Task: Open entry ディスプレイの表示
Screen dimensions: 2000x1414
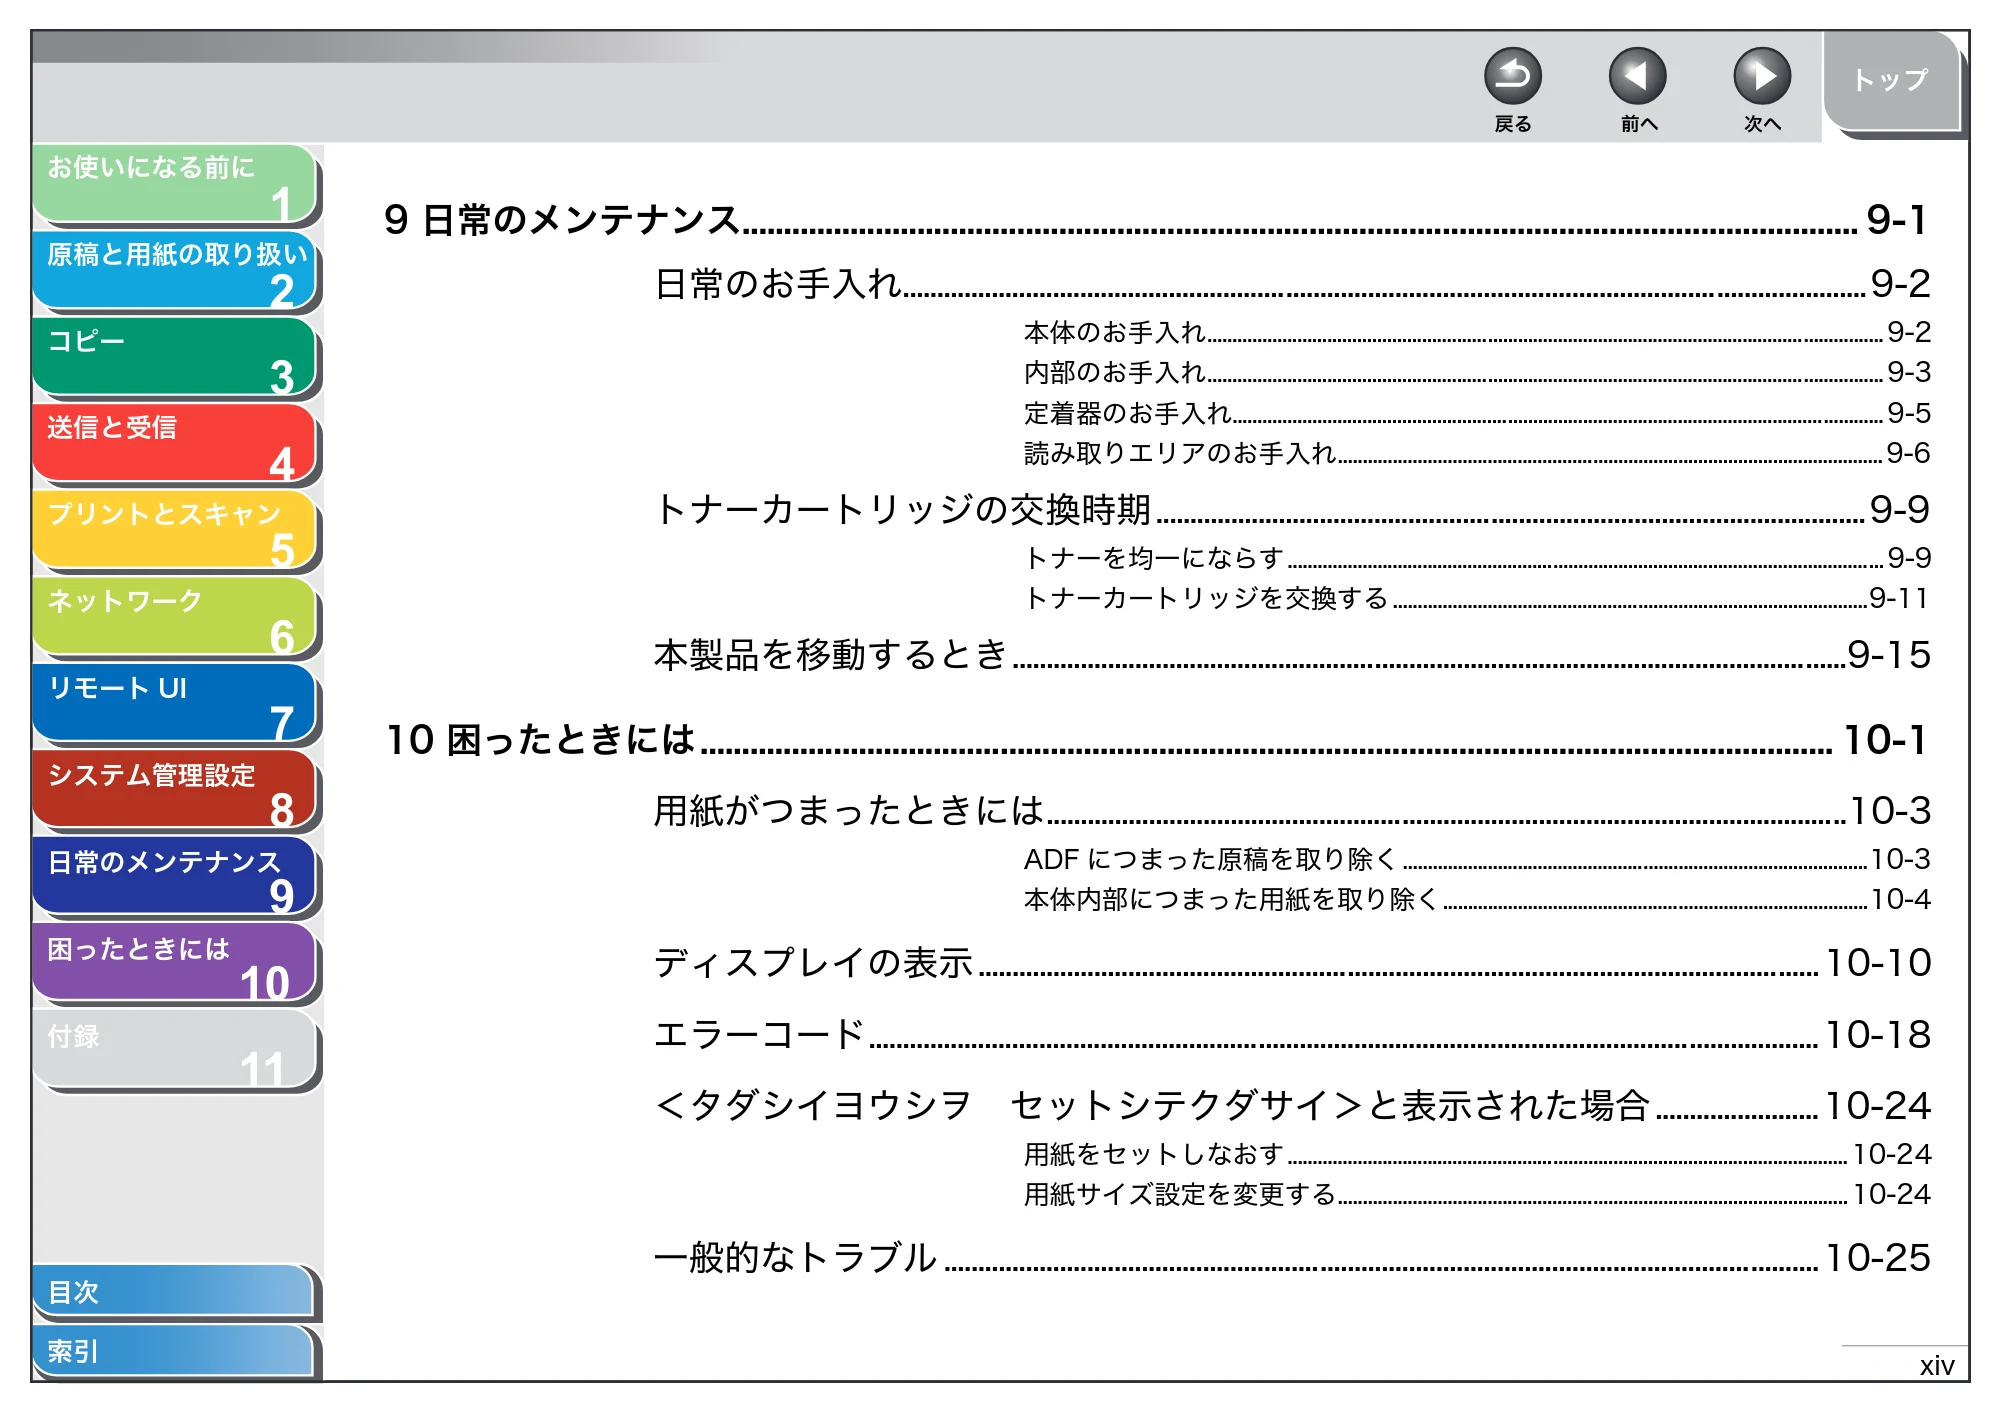Action: pos(1292,963)
